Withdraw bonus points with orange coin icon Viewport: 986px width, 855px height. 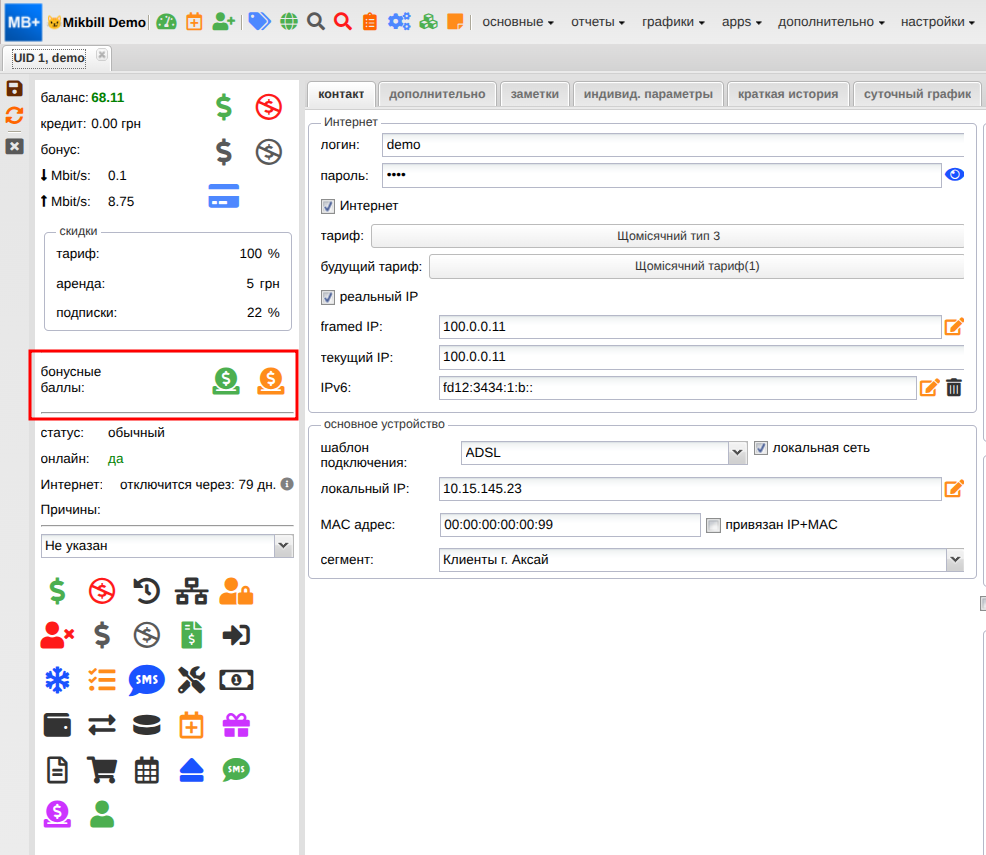[271, 381]
